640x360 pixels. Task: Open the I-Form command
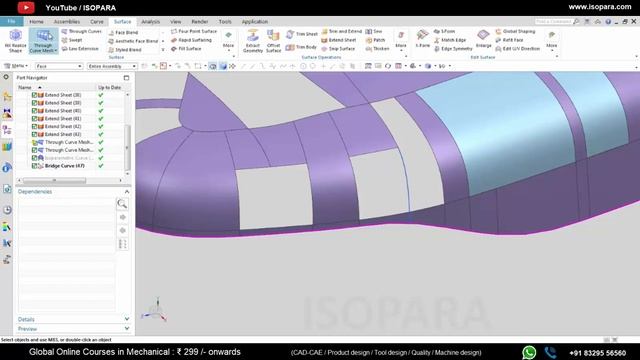[x=444, y=31]
